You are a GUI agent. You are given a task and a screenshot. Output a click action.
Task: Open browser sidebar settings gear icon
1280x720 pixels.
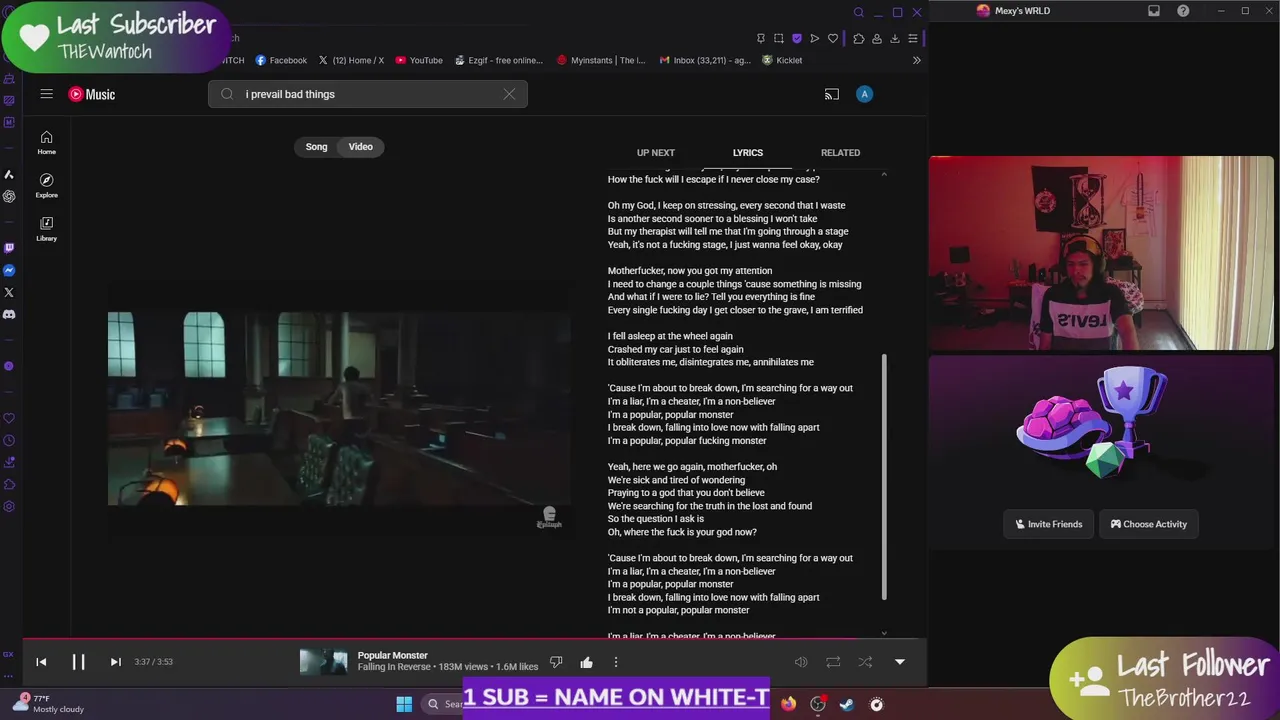(9, 506)
